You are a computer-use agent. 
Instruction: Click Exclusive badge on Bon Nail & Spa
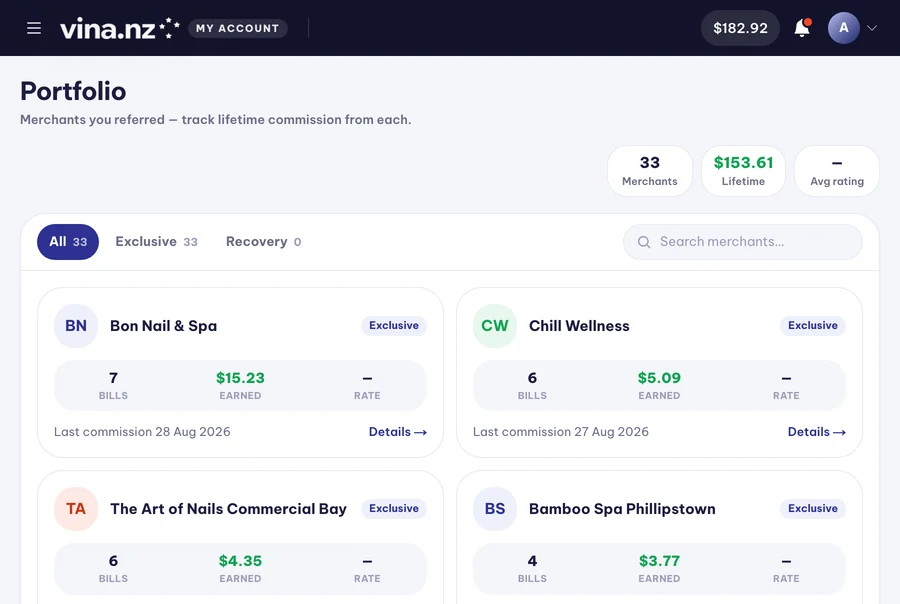pyautogui.click(x=394, y=326)
